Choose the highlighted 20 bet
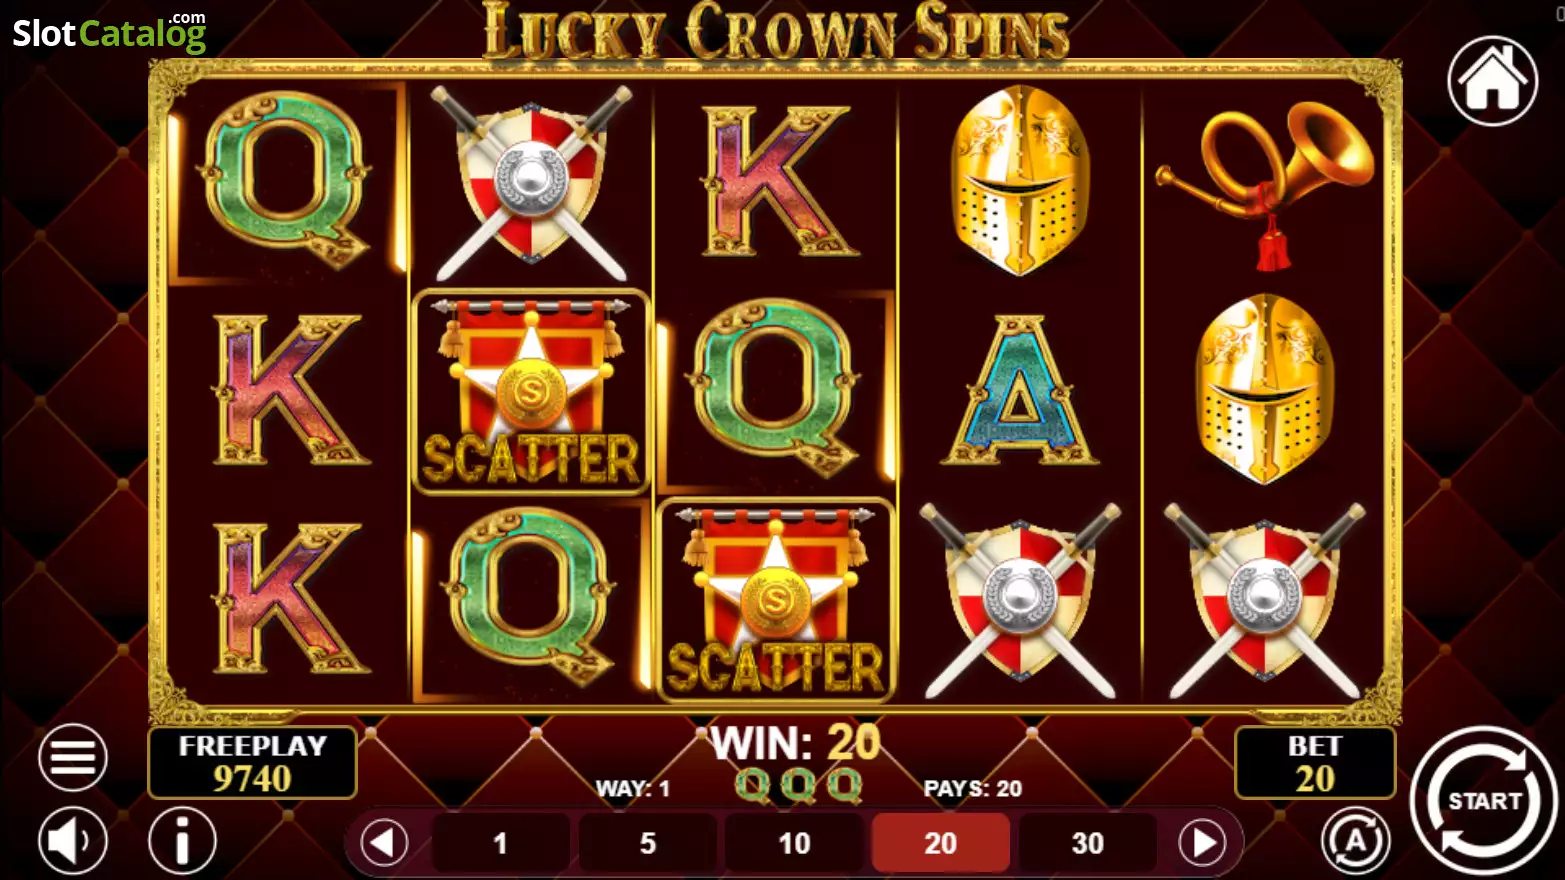 pos(941,843)
